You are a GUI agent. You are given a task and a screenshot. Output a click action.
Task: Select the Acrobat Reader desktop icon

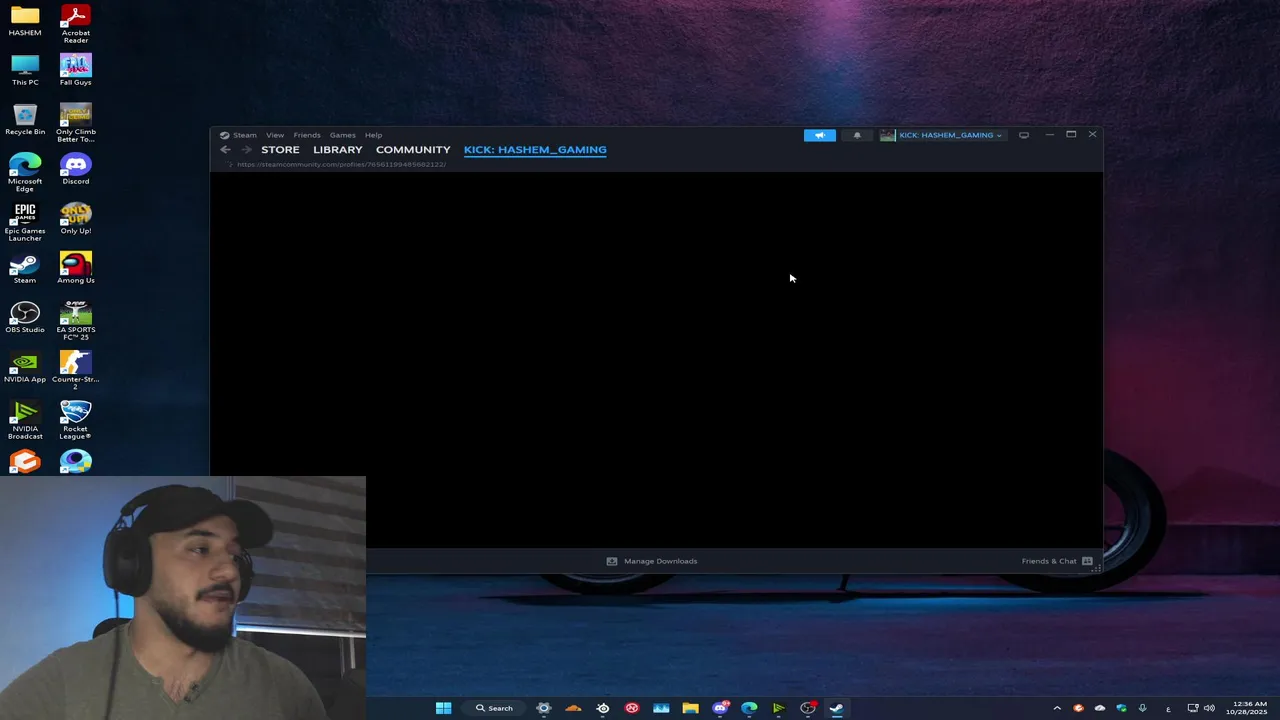[x=75, y=24]
